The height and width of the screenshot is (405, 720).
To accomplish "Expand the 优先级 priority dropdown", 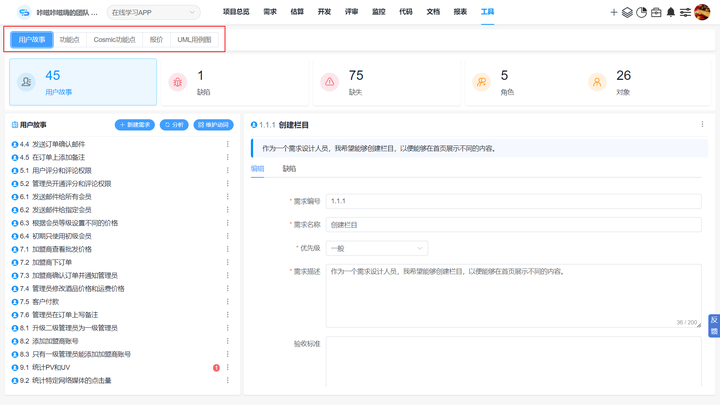I will click(377, 248).
